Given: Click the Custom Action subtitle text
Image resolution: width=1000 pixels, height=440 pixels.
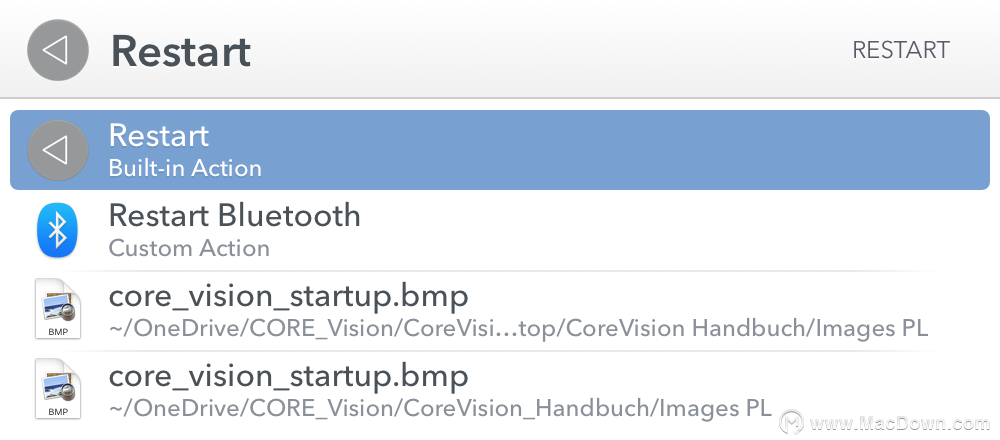Looking at the screenshot, I should pos(189,248).
